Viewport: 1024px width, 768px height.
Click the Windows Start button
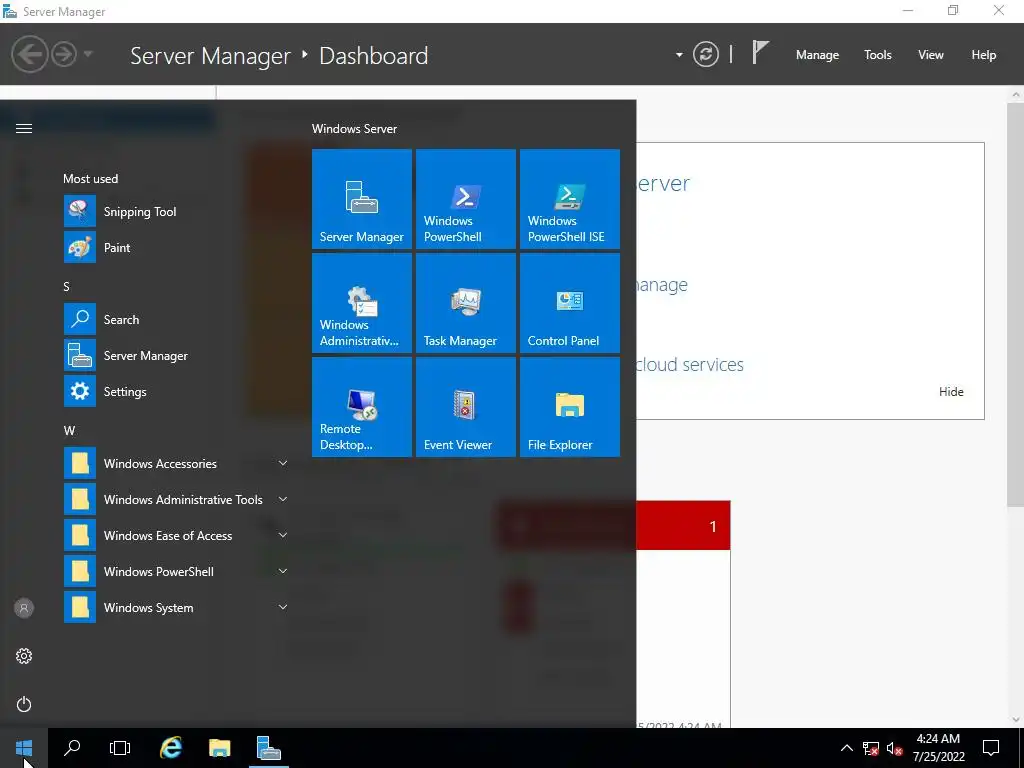[x=24, y=748]
